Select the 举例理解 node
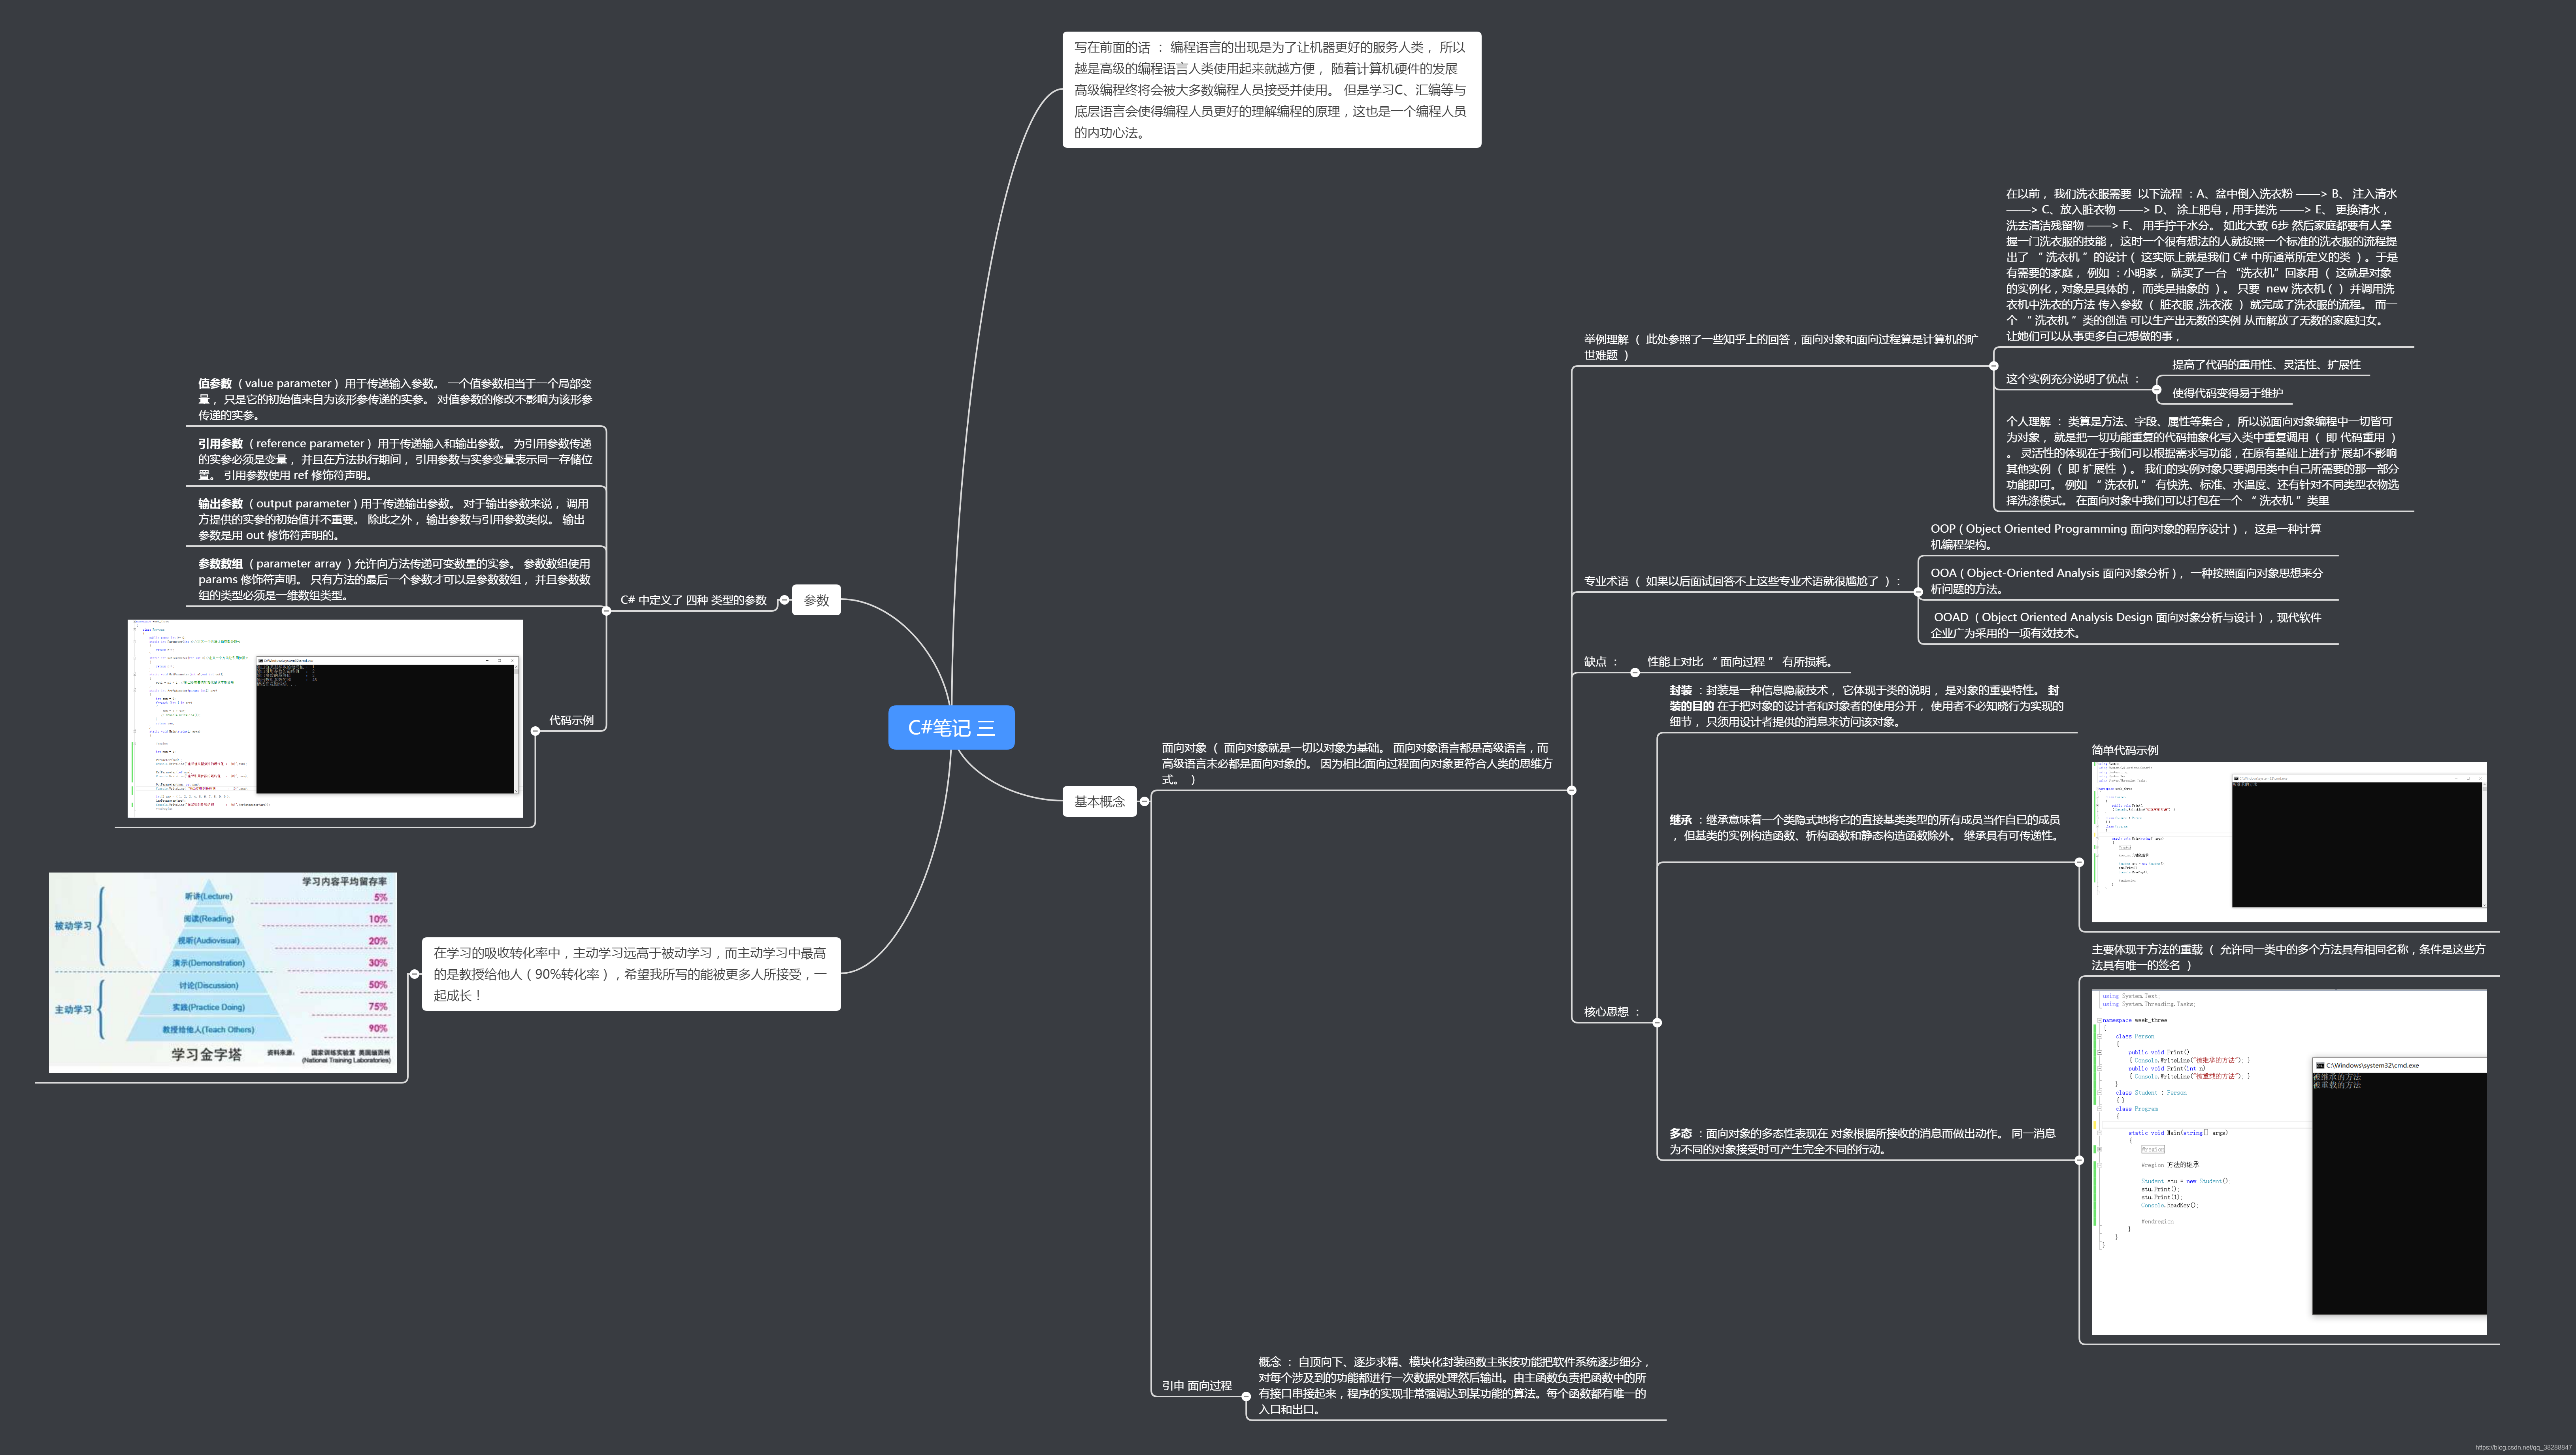2576x1455 pixels. pyautogui.click(x=1780, y=347)
